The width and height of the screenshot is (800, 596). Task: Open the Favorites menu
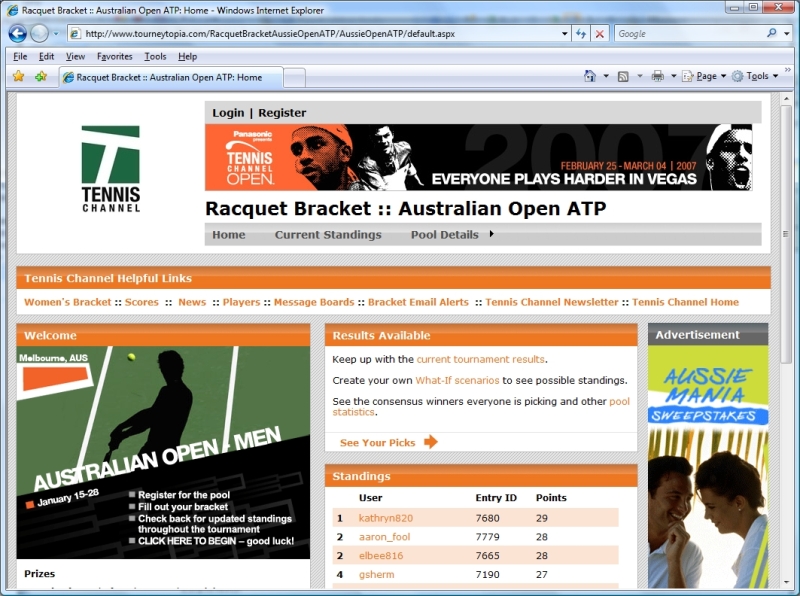point(114,56)
